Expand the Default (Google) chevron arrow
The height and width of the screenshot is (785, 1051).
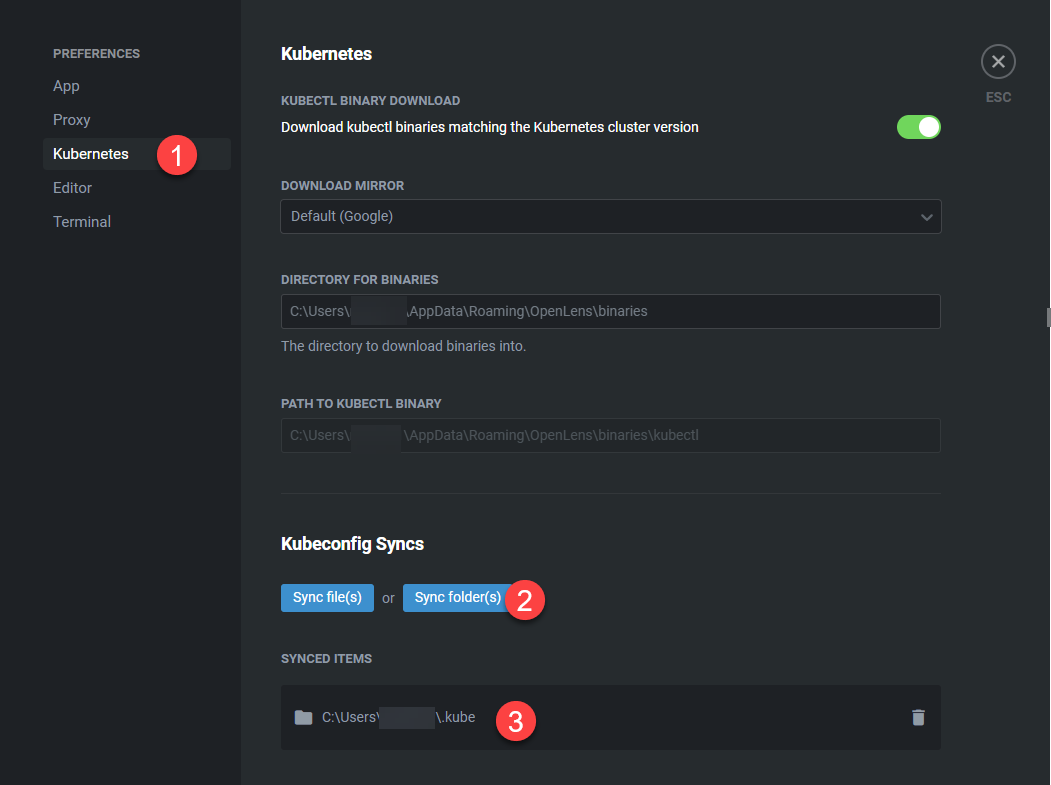[926, 216]
